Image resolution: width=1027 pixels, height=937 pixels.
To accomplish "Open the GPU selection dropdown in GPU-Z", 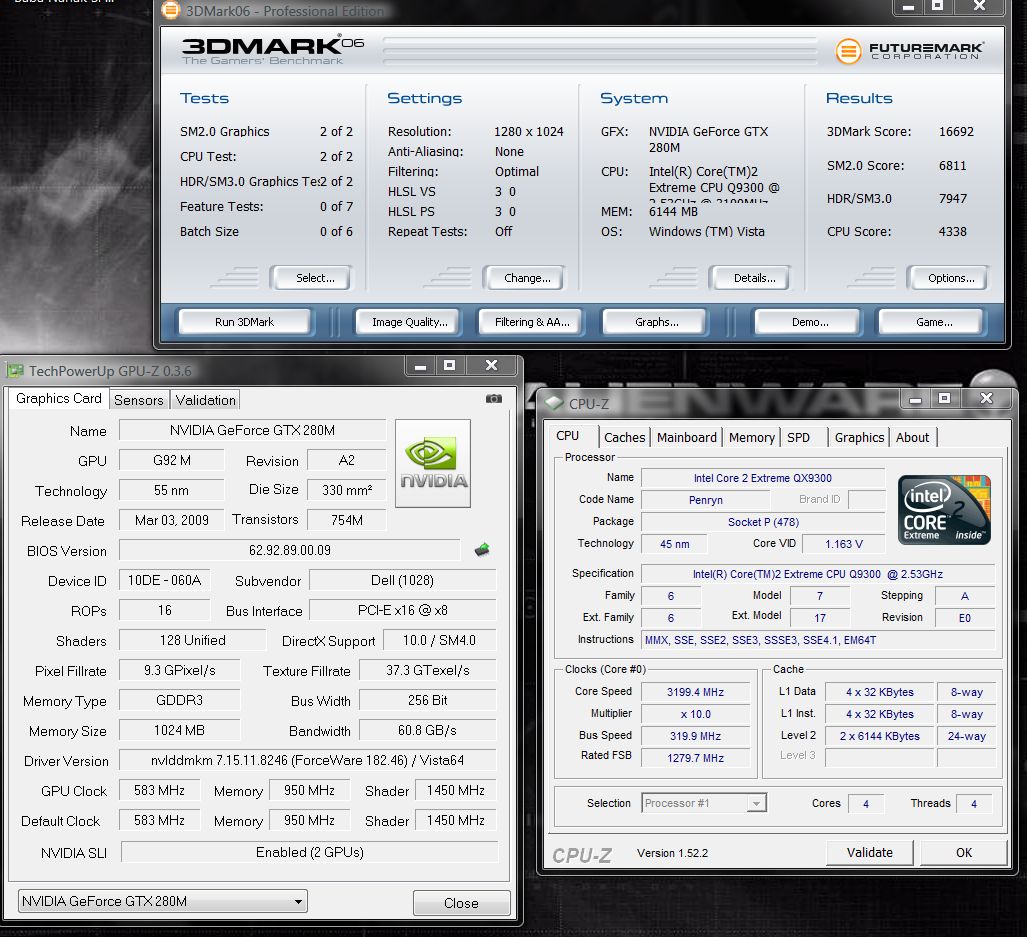I will click(x=298, y=902).
